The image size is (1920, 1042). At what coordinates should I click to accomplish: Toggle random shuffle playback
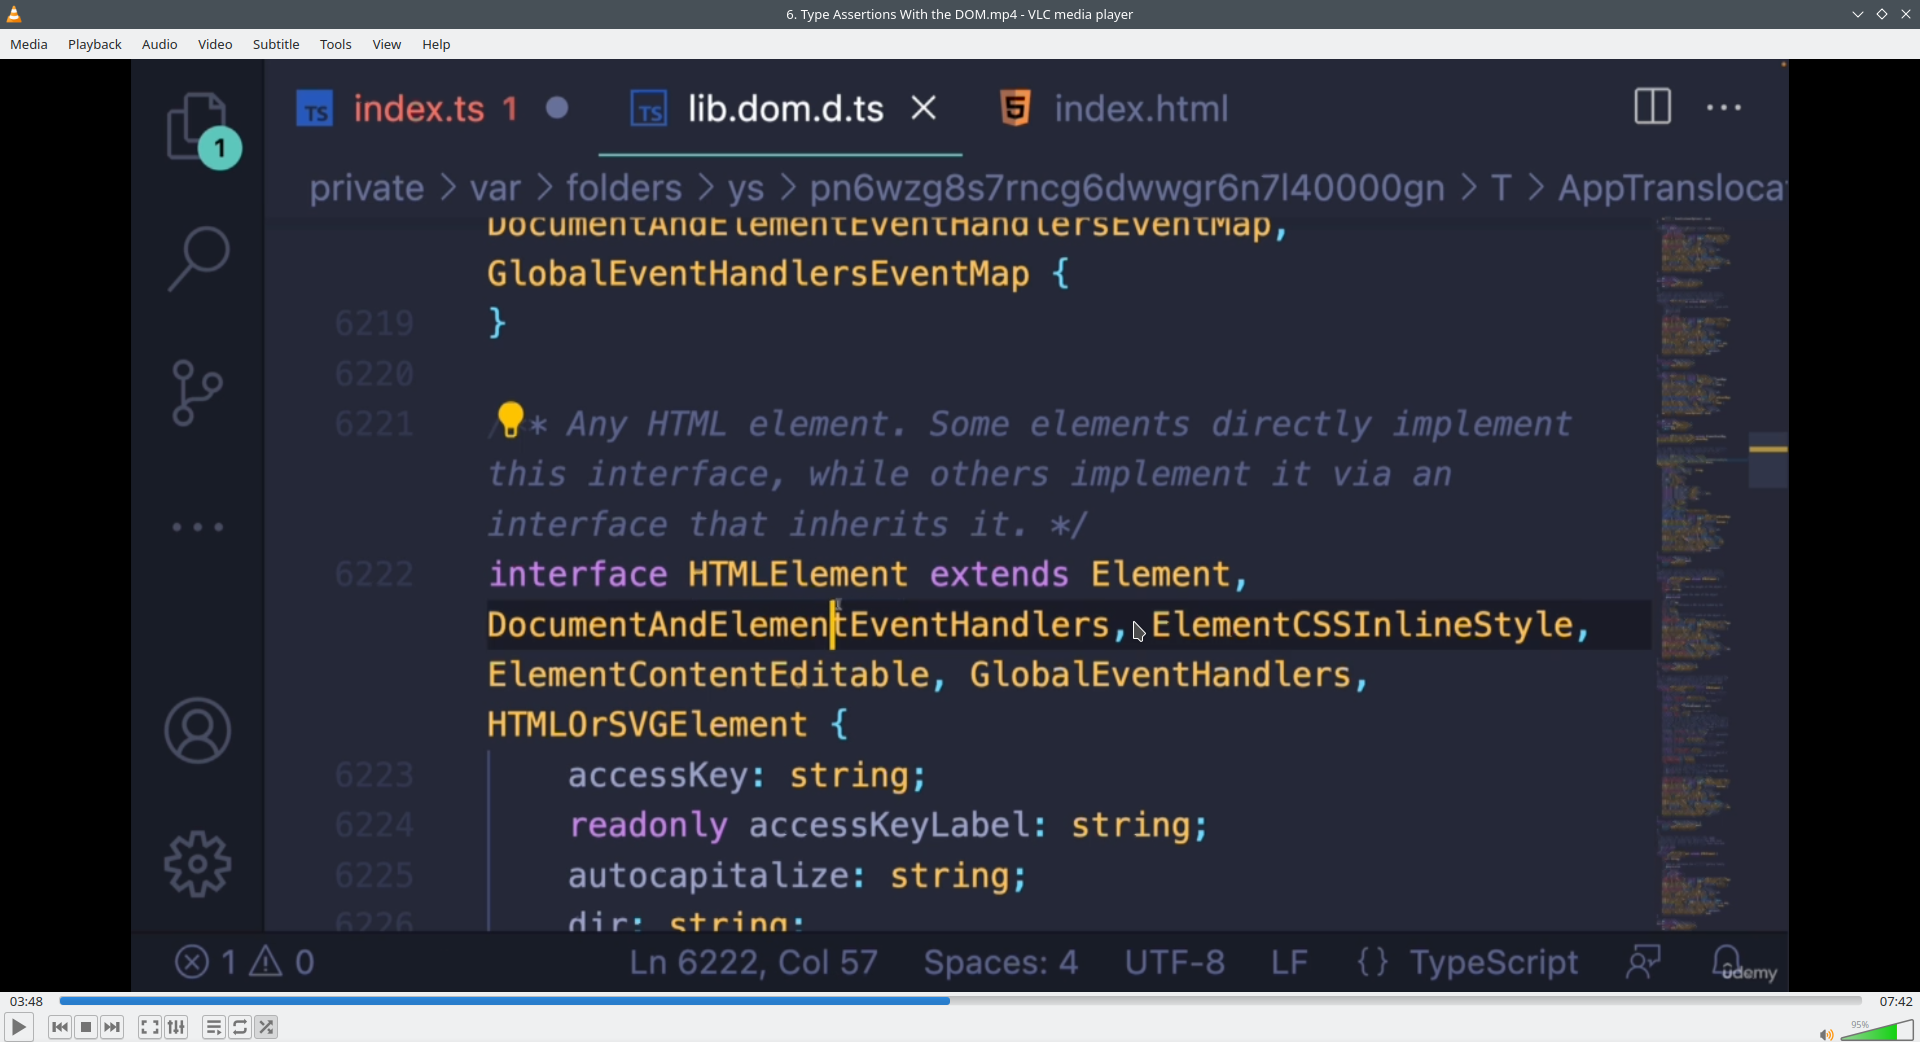click(x=267, y=1027)
